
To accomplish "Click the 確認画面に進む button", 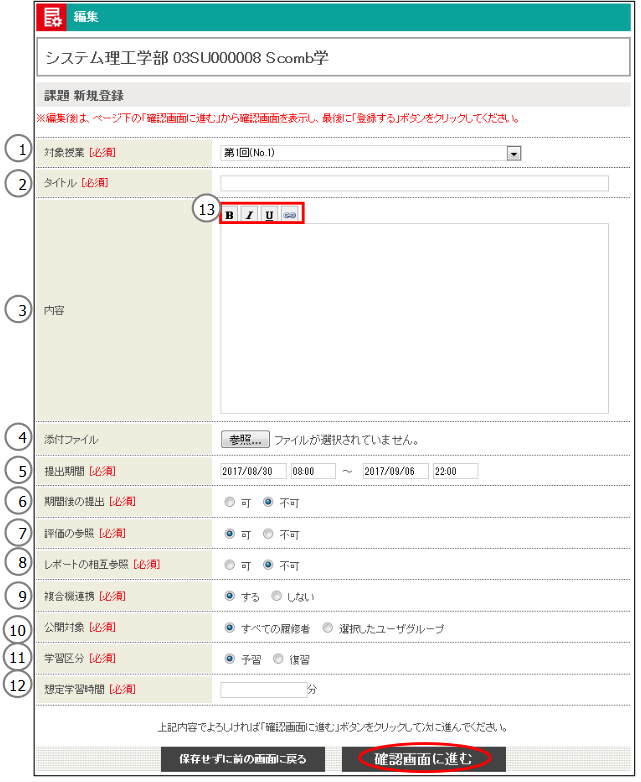I will 423,759.
